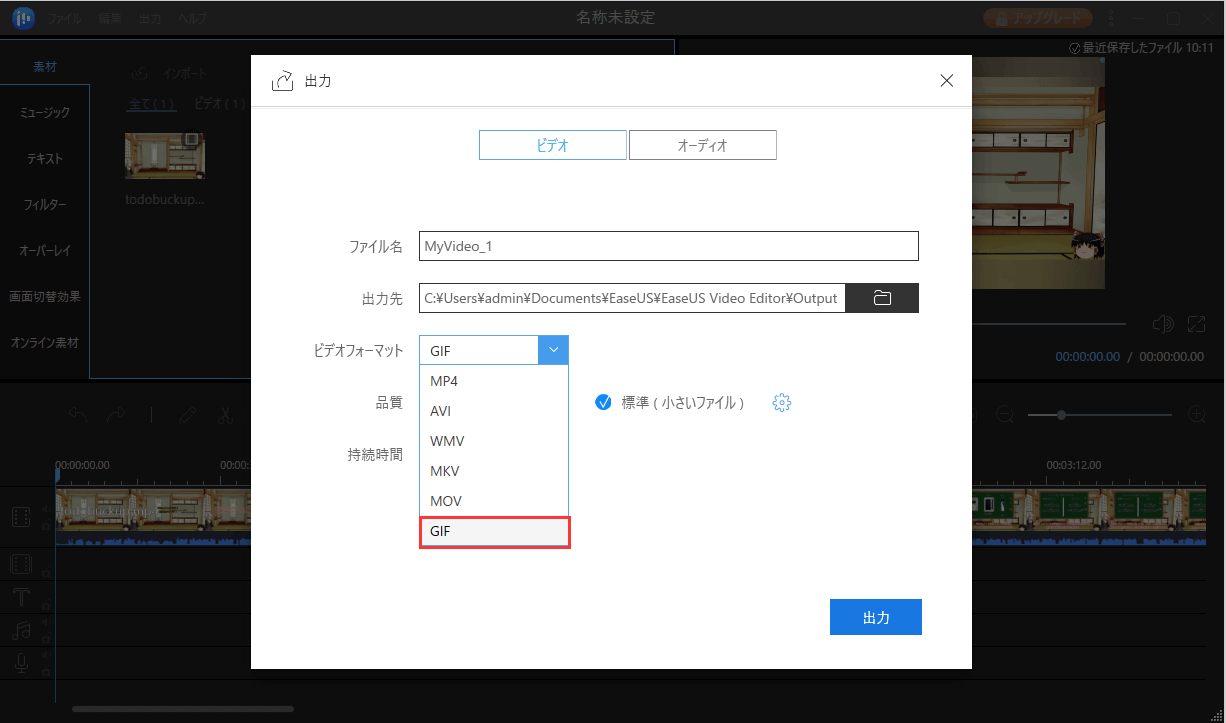
Task: Click the overlay track film icon
Action: tap(21, 564)
